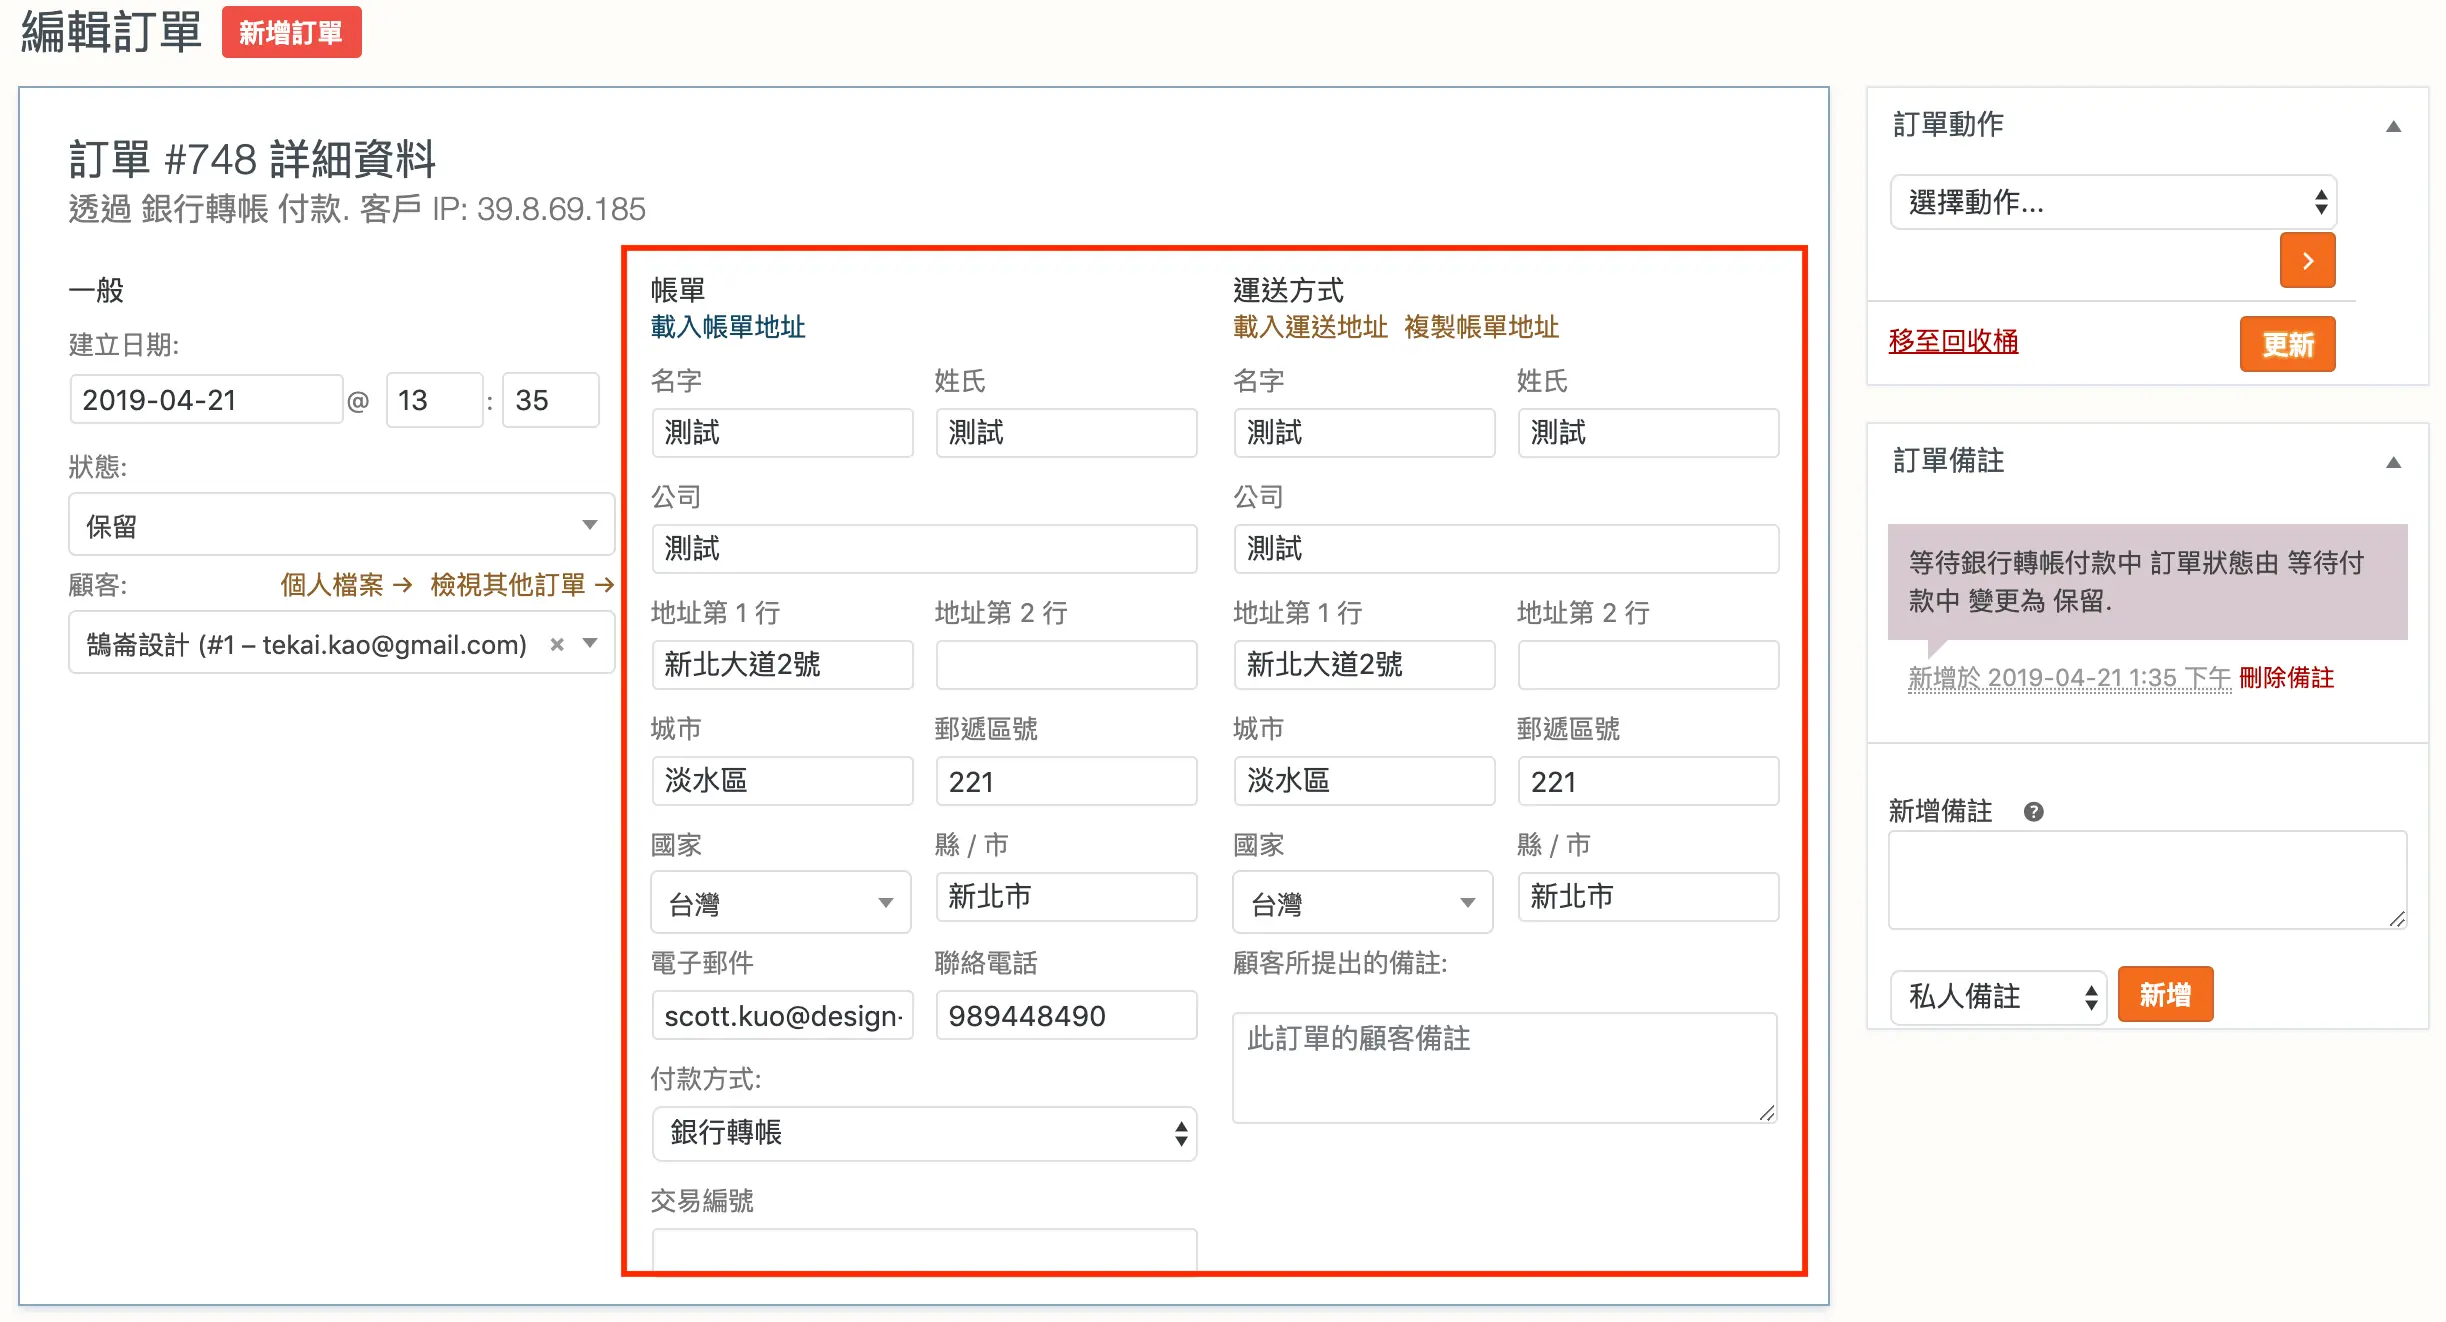Screen dimensions: 2446x1322
Task: Open the 檢視其他訂單 link
Action: pyautogui.click(x=521, y=585)
